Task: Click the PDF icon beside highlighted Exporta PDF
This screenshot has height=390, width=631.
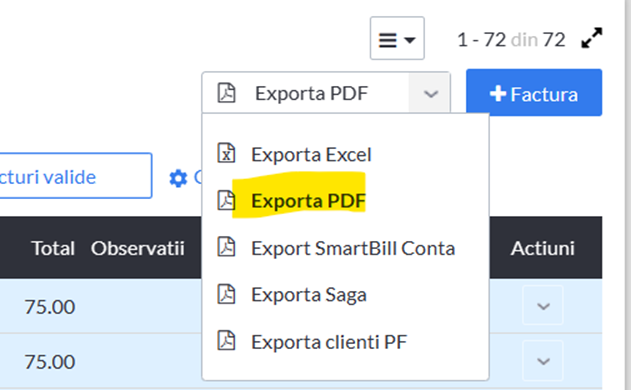Action: (x=226, y=200)
